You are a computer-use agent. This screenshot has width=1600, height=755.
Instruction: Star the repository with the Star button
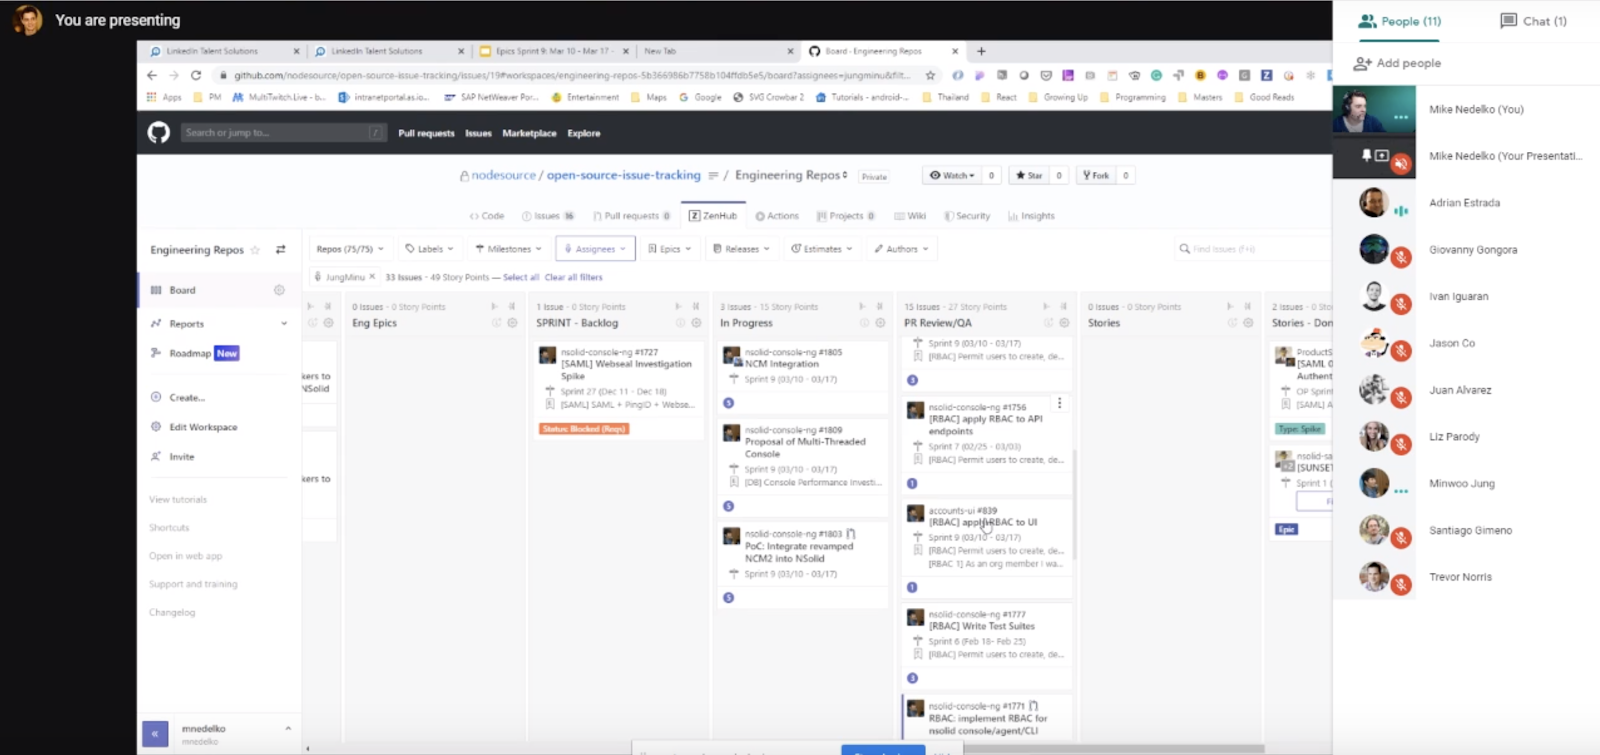tap(1028, 175)
